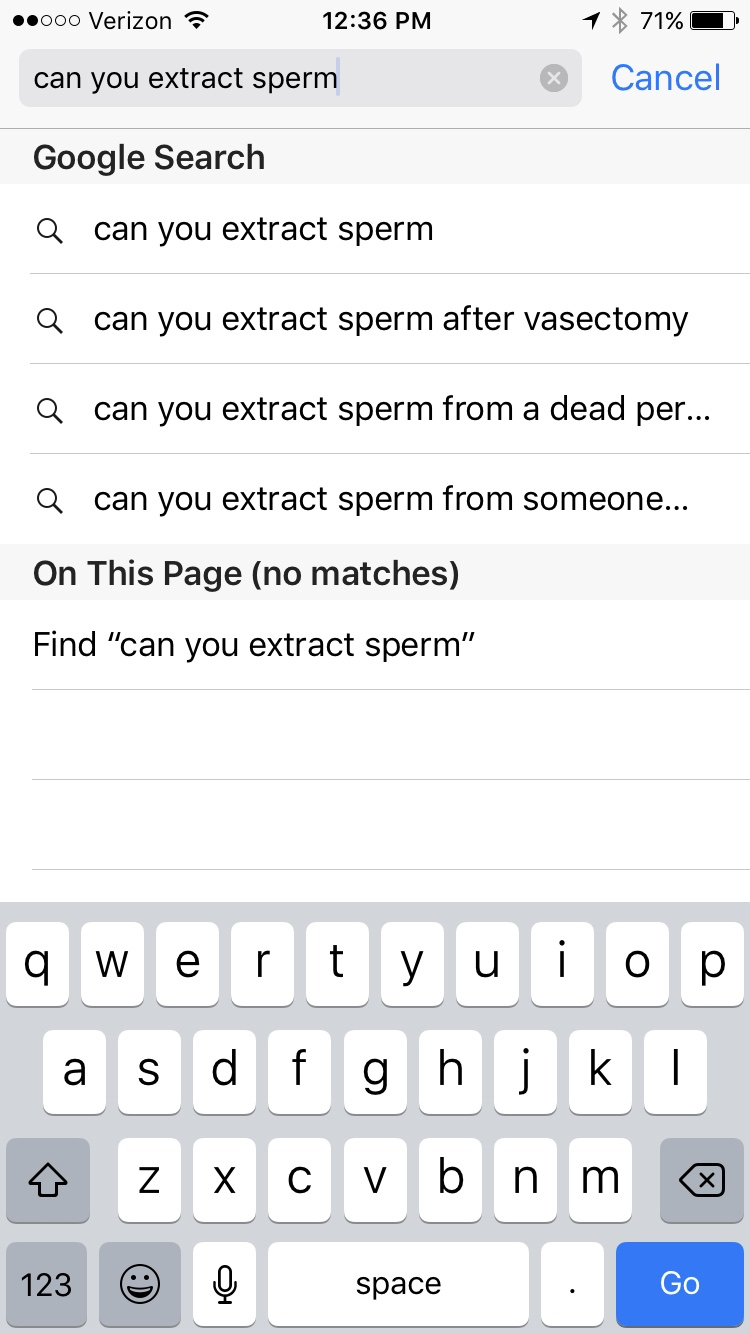Activate microphone dictation
750x1334 pixels.
[x=226, y=1284]
